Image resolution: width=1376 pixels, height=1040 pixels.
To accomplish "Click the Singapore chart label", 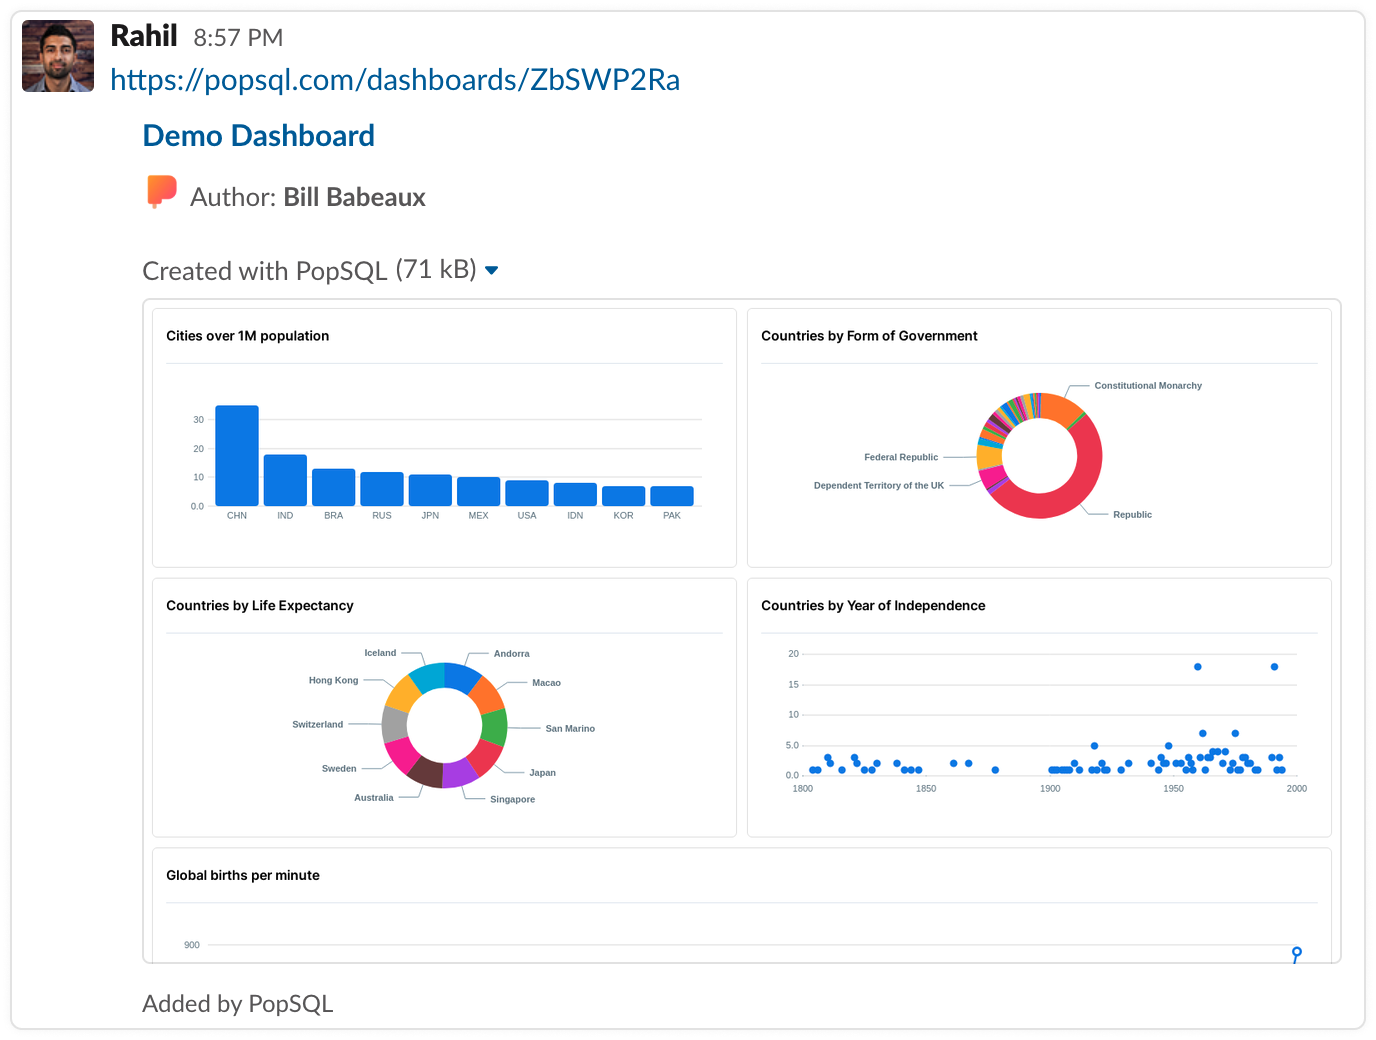I will [512, 800].
